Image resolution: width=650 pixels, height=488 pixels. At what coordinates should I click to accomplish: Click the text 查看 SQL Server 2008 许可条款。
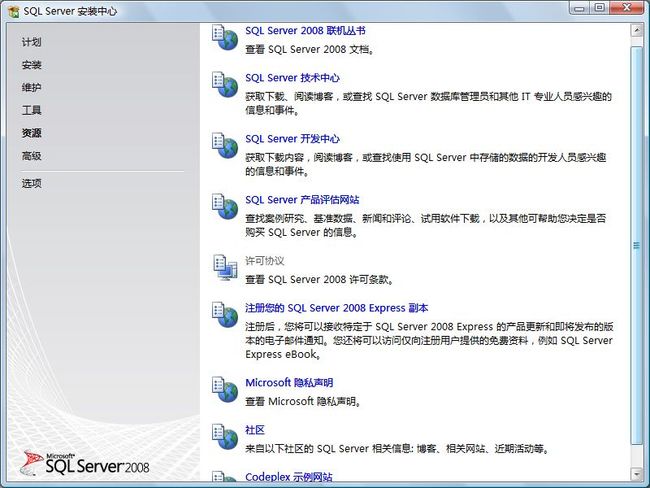[x=319, y=280]
